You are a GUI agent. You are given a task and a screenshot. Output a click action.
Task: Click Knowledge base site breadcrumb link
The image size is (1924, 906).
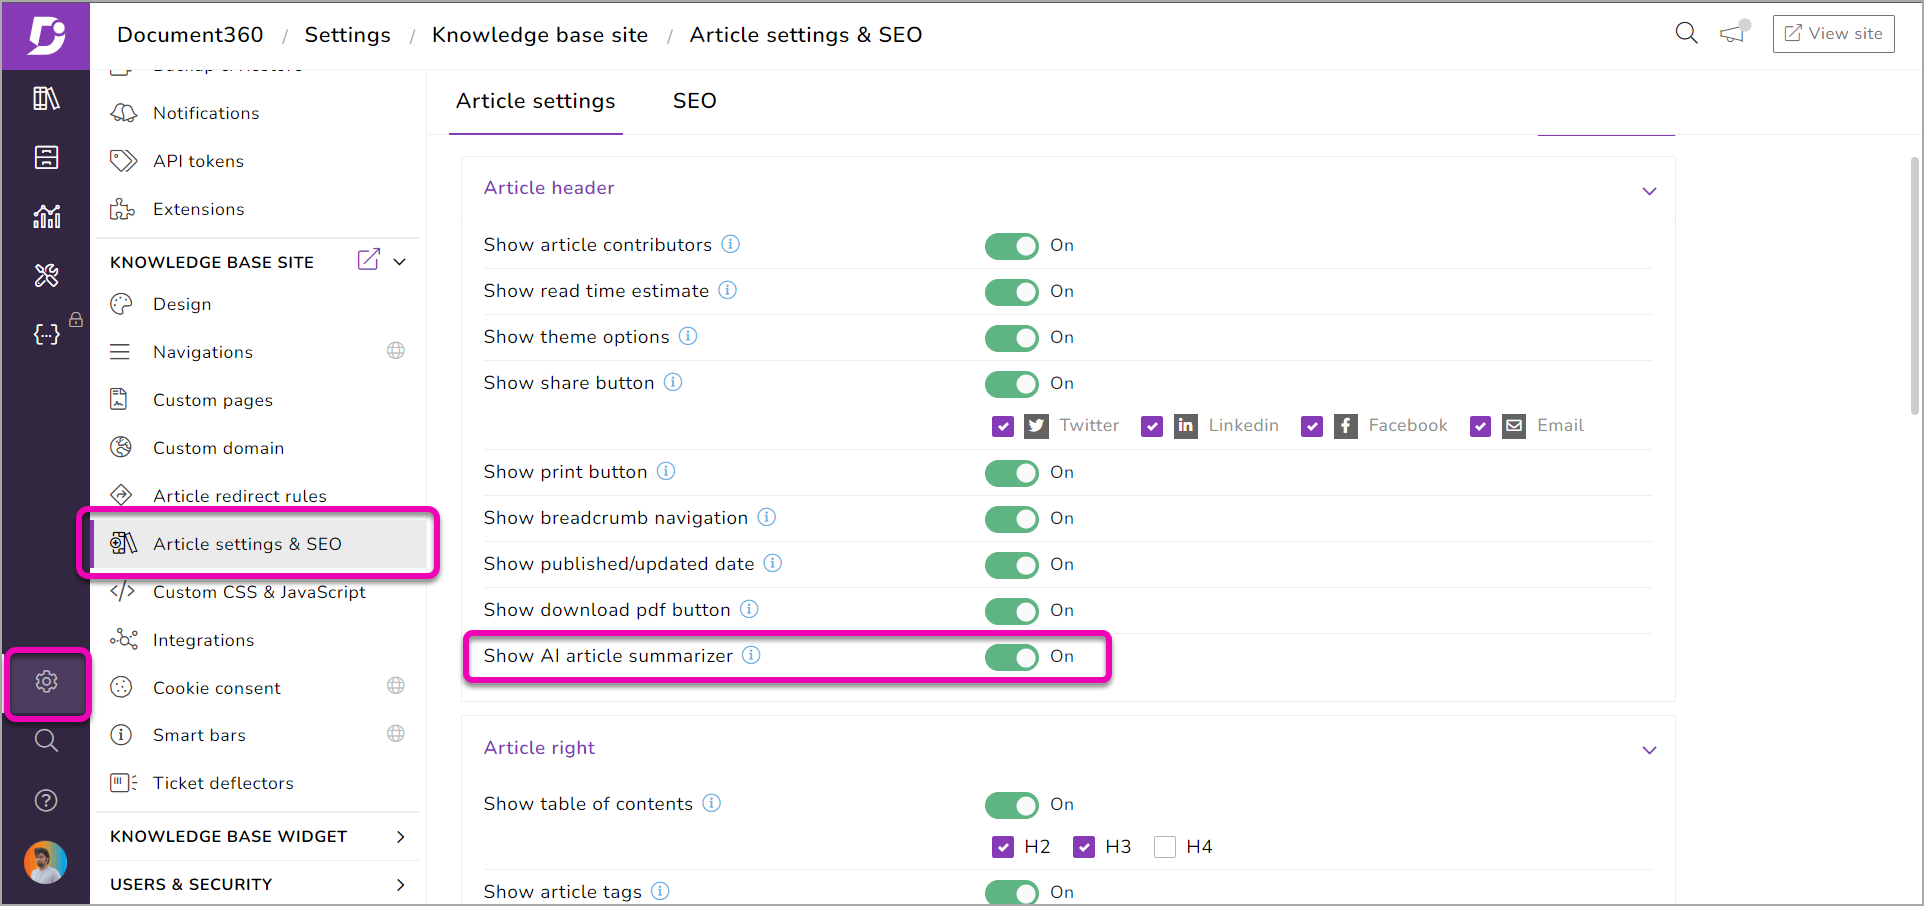click(540, 35)
